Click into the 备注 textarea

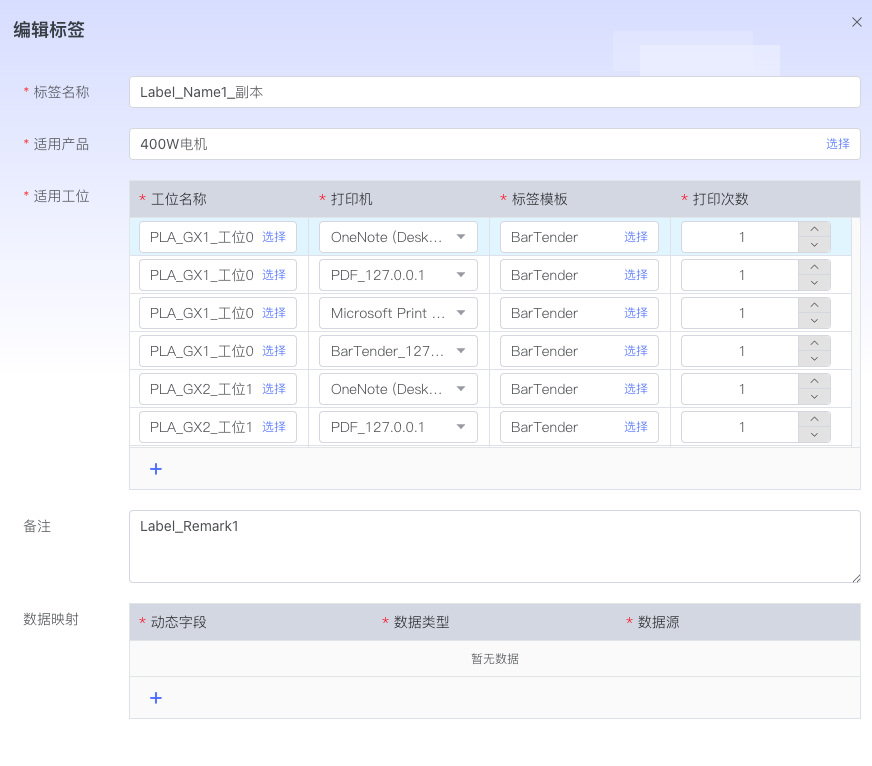[494, 546]
